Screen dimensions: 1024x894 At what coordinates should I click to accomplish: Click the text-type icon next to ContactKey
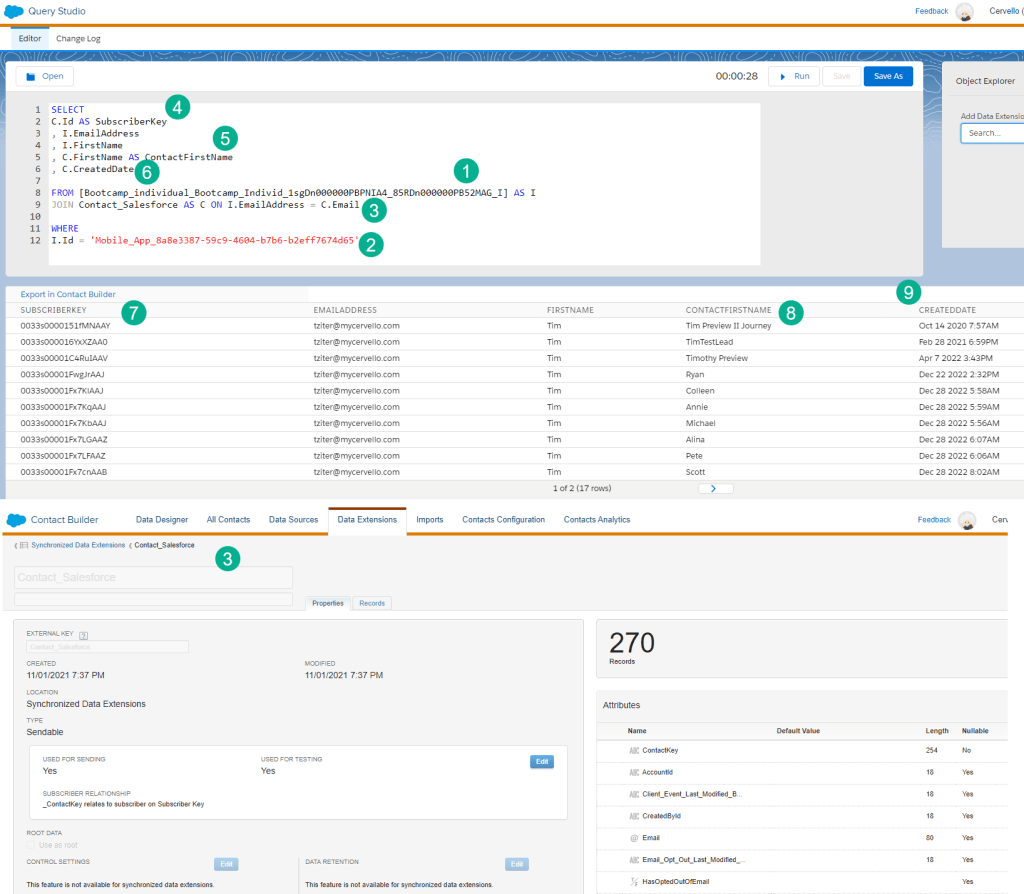coord(634,750)
